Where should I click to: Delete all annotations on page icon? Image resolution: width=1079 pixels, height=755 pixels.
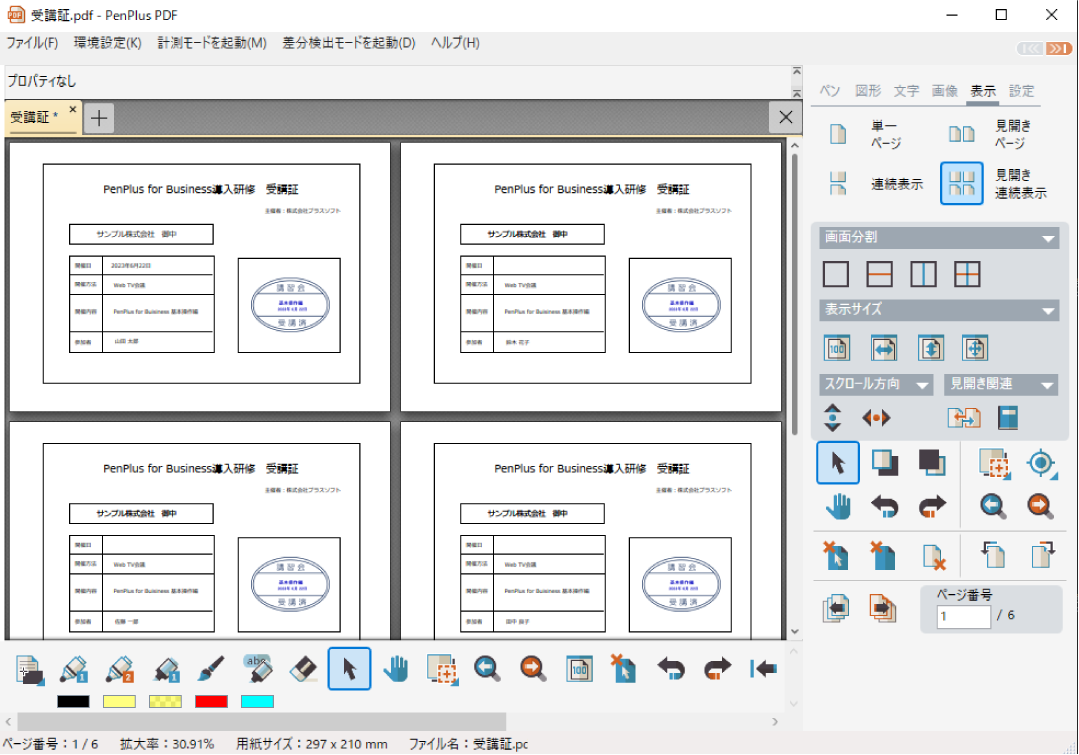[x=883, y=555]
